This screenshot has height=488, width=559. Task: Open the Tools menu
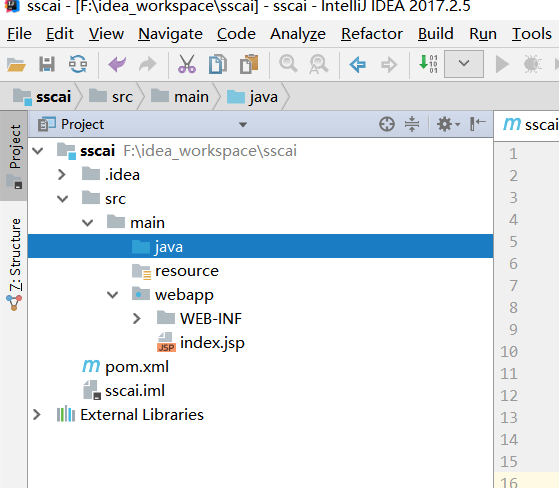click(532, 34)
